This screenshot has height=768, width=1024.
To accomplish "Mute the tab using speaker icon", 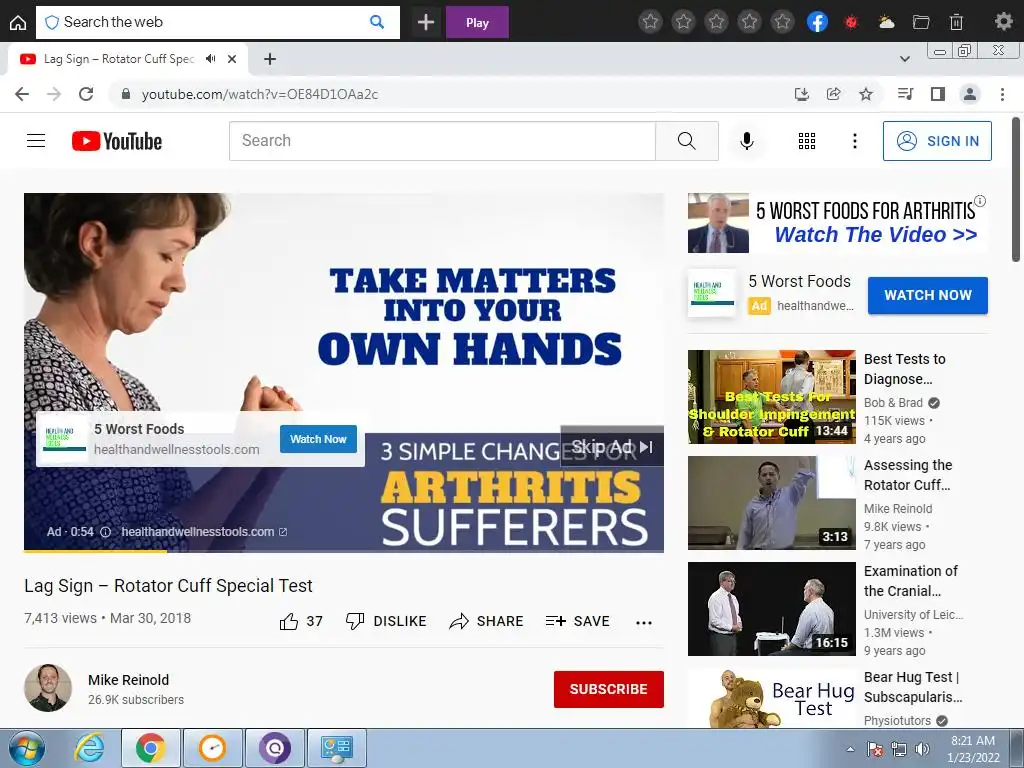I will click(x=210, y=59).
